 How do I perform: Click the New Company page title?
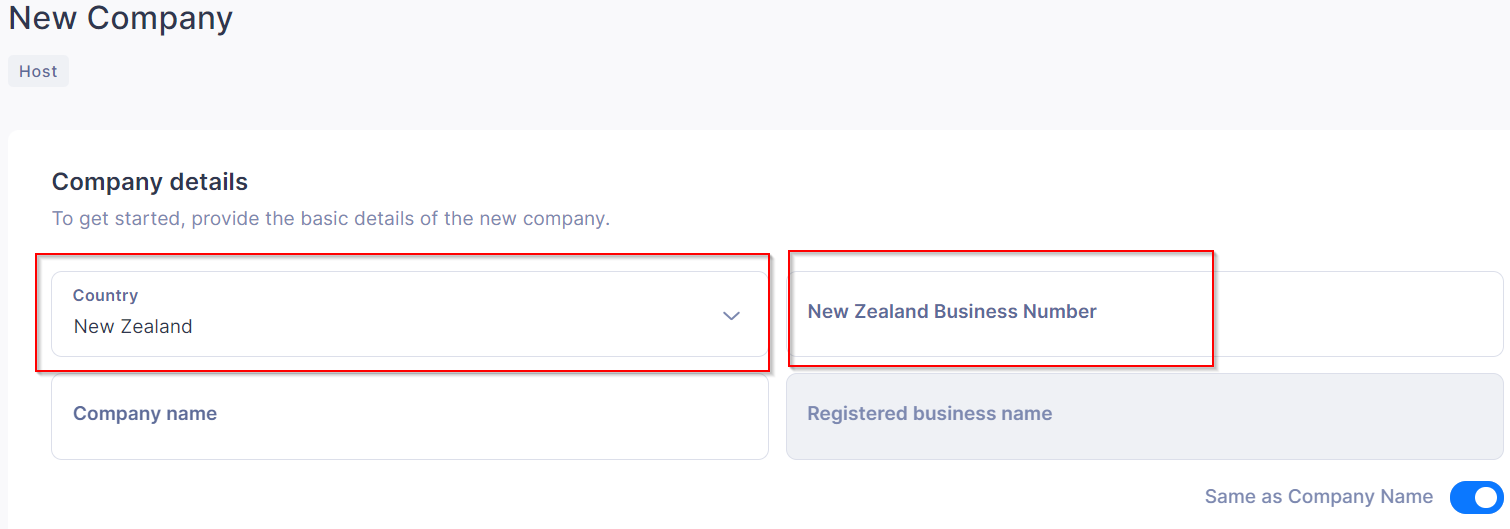coord(120,17)
